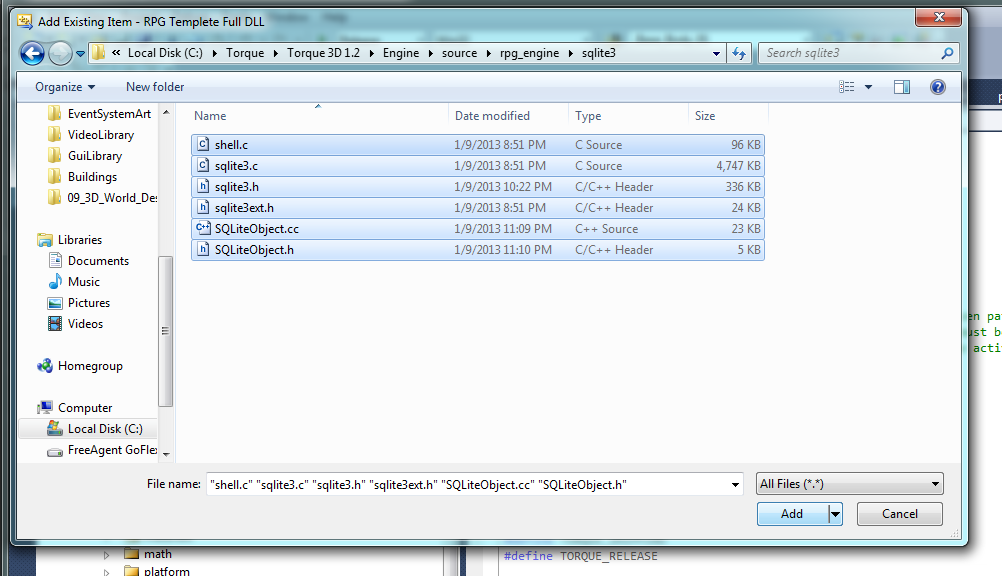The height and width of the screenshot is (576, 1002).
Task: Select the SQLiteObject.cc file icon
Action: [204, 229]
